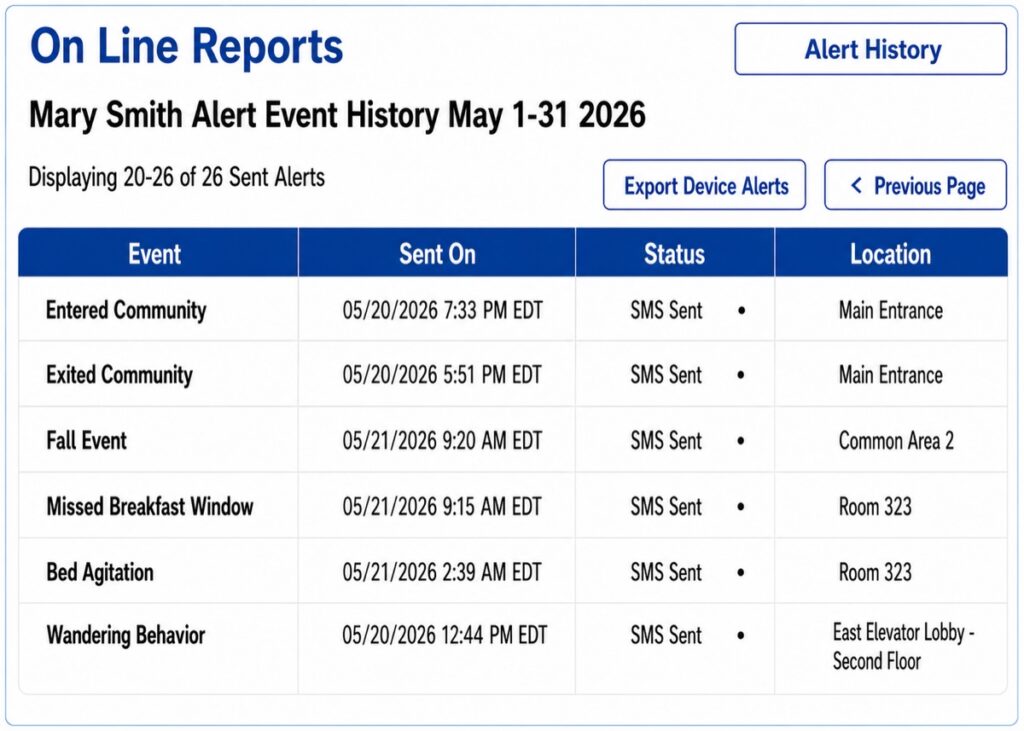
Task: Click SMS Sent status for Fall Event
Action: (x=666, y=440)
